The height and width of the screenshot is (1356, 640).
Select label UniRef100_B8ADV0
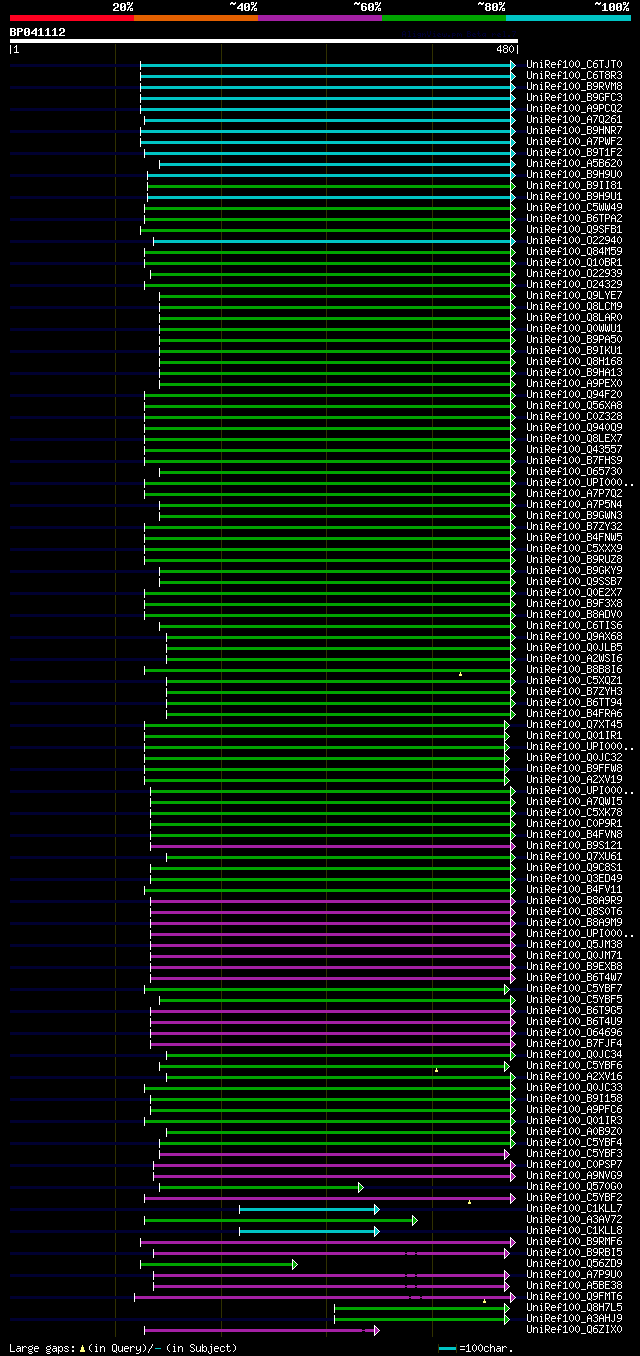pyautogui.click(x=574, y=614)
